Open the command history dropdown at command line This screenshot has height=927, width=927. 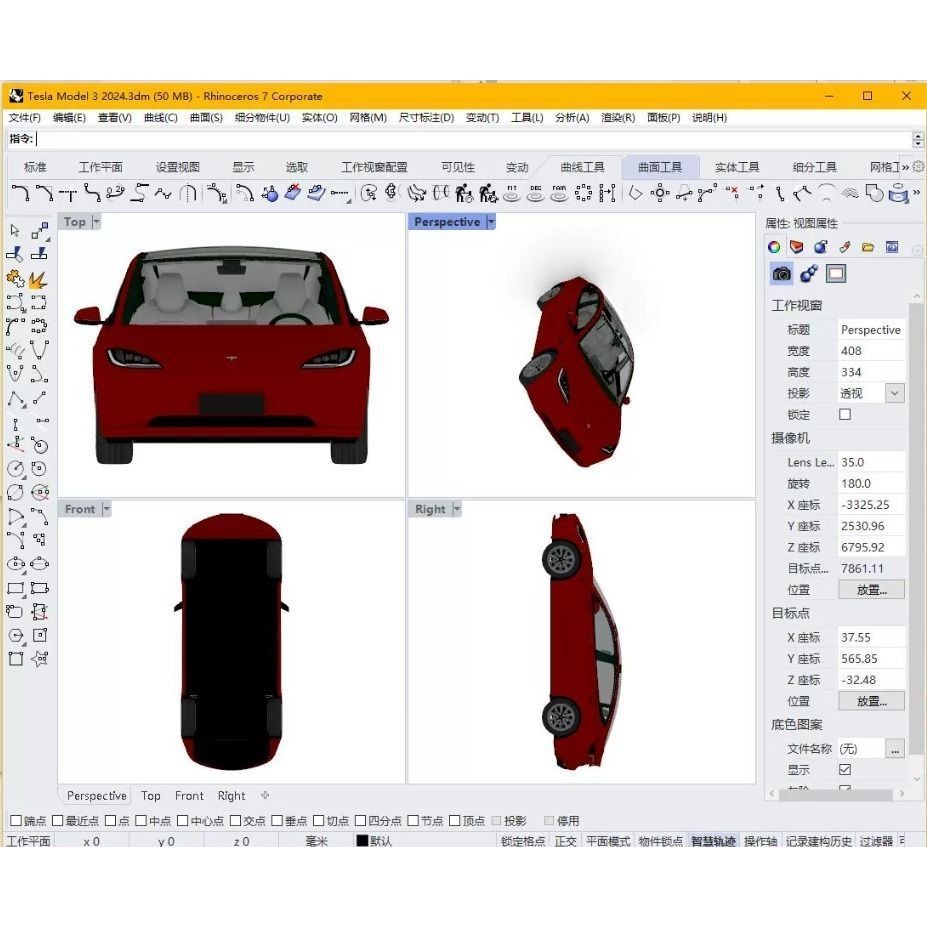(x=918, y=140)
